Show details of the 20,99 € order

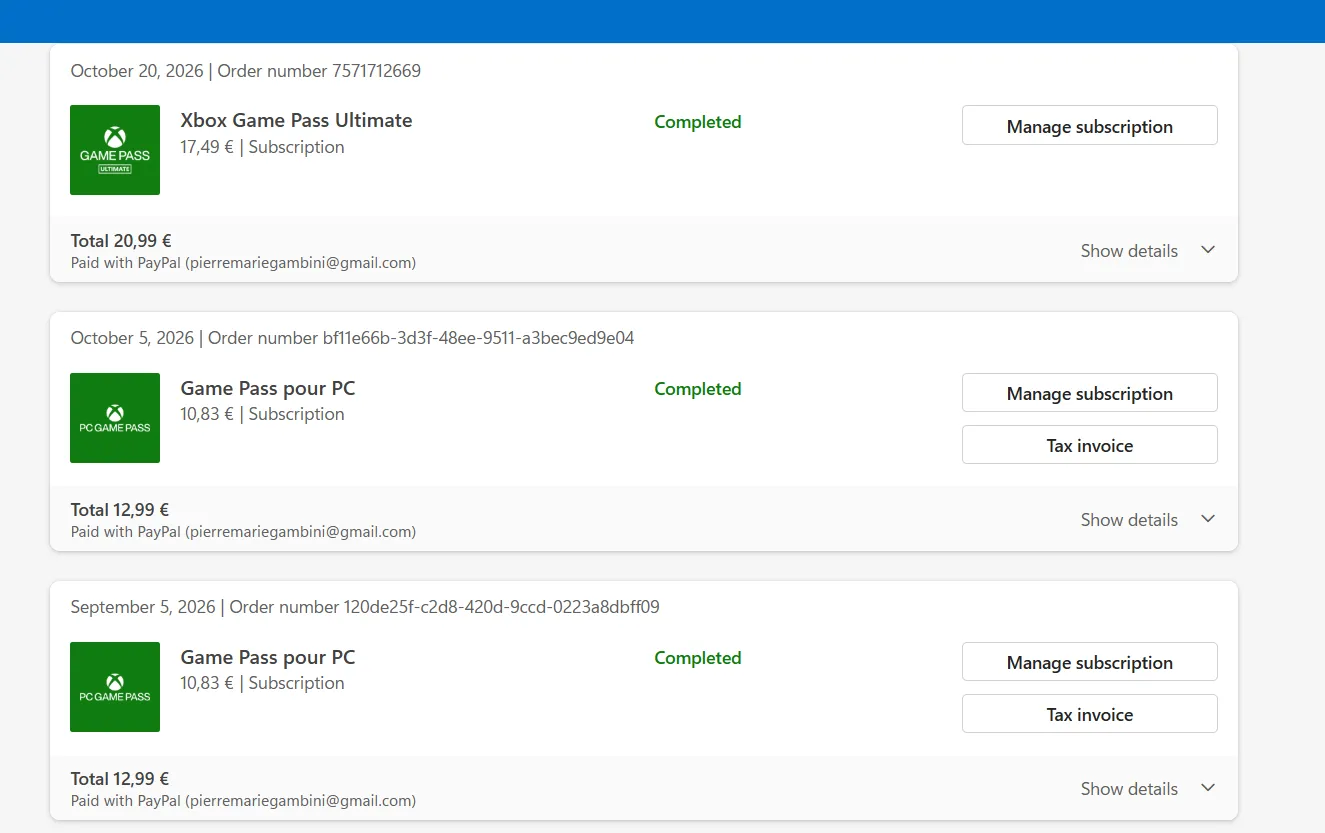1129,251
